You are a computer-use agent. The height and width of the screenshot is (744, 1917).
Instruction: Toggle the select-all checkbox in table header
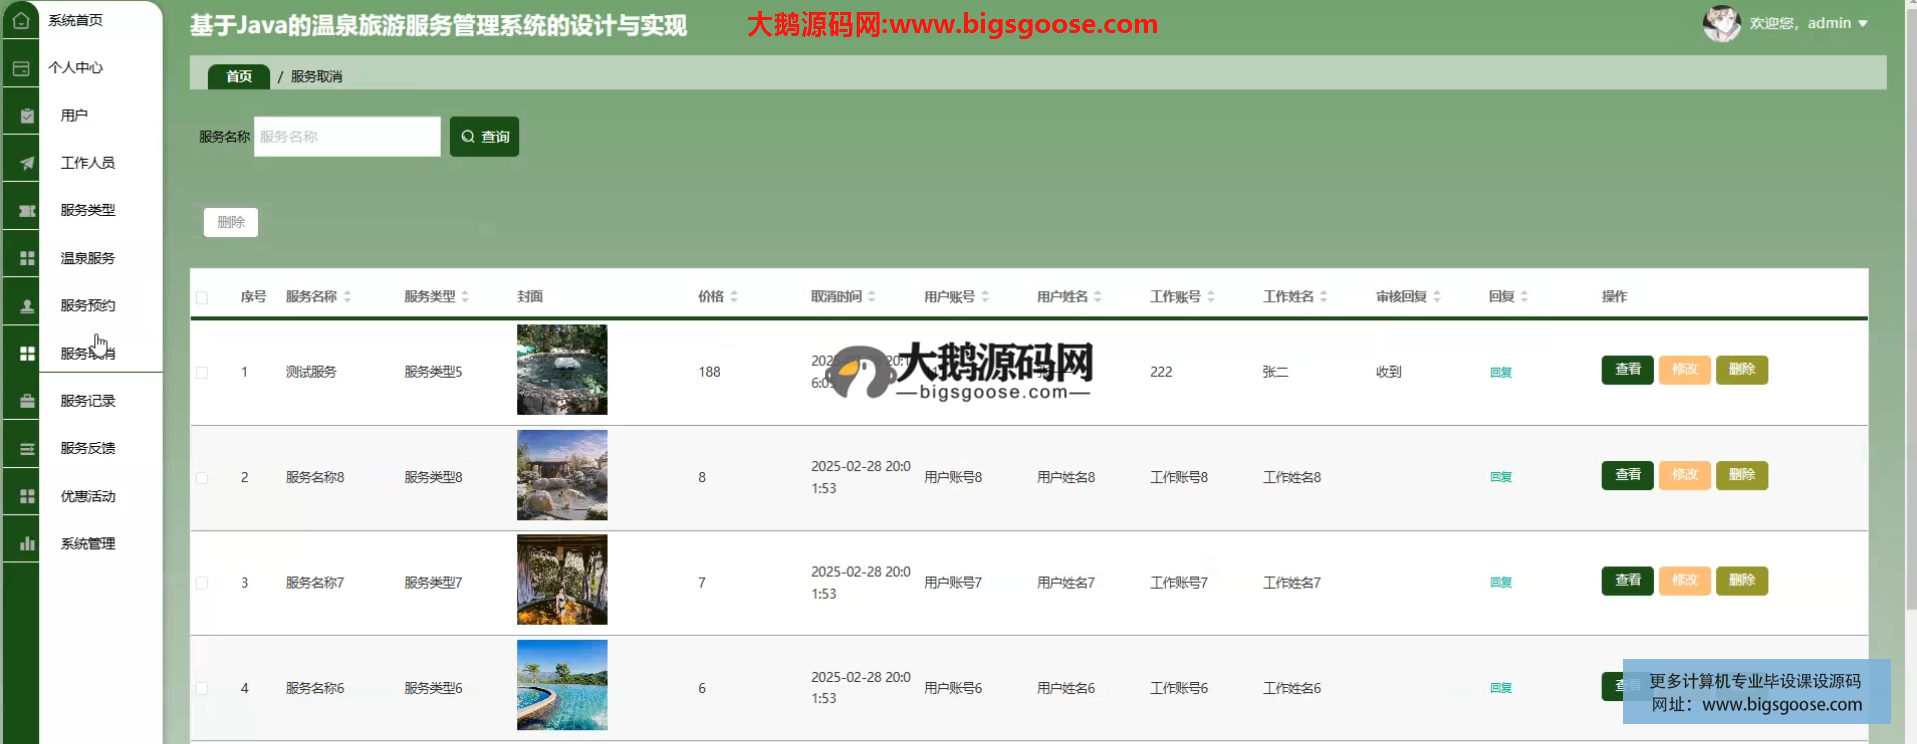click(202, 298)
